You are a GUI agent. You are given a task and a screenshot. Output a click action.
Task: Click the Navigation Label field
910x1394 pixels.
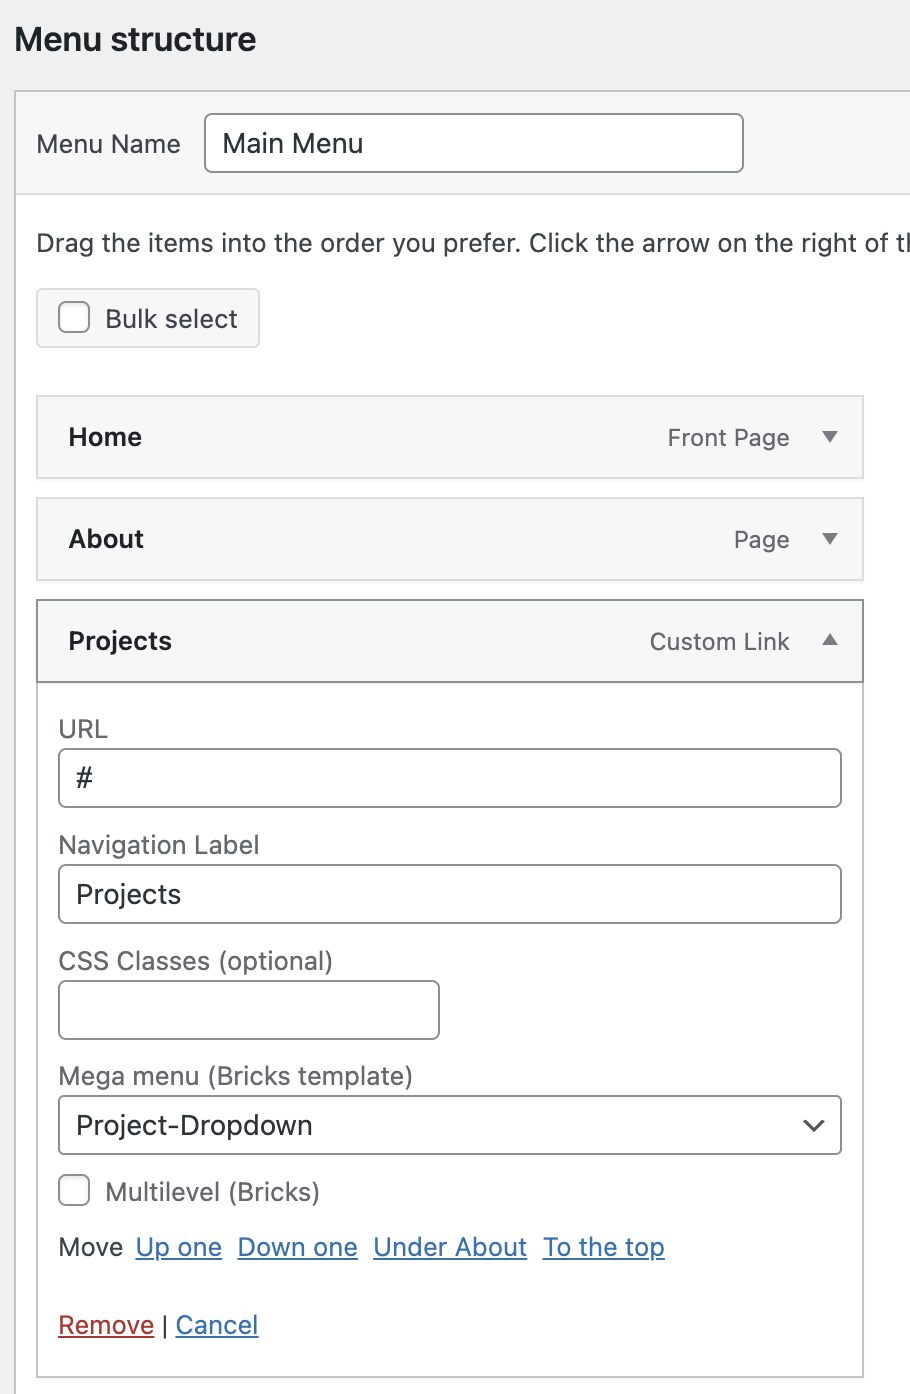coord(450,894)
